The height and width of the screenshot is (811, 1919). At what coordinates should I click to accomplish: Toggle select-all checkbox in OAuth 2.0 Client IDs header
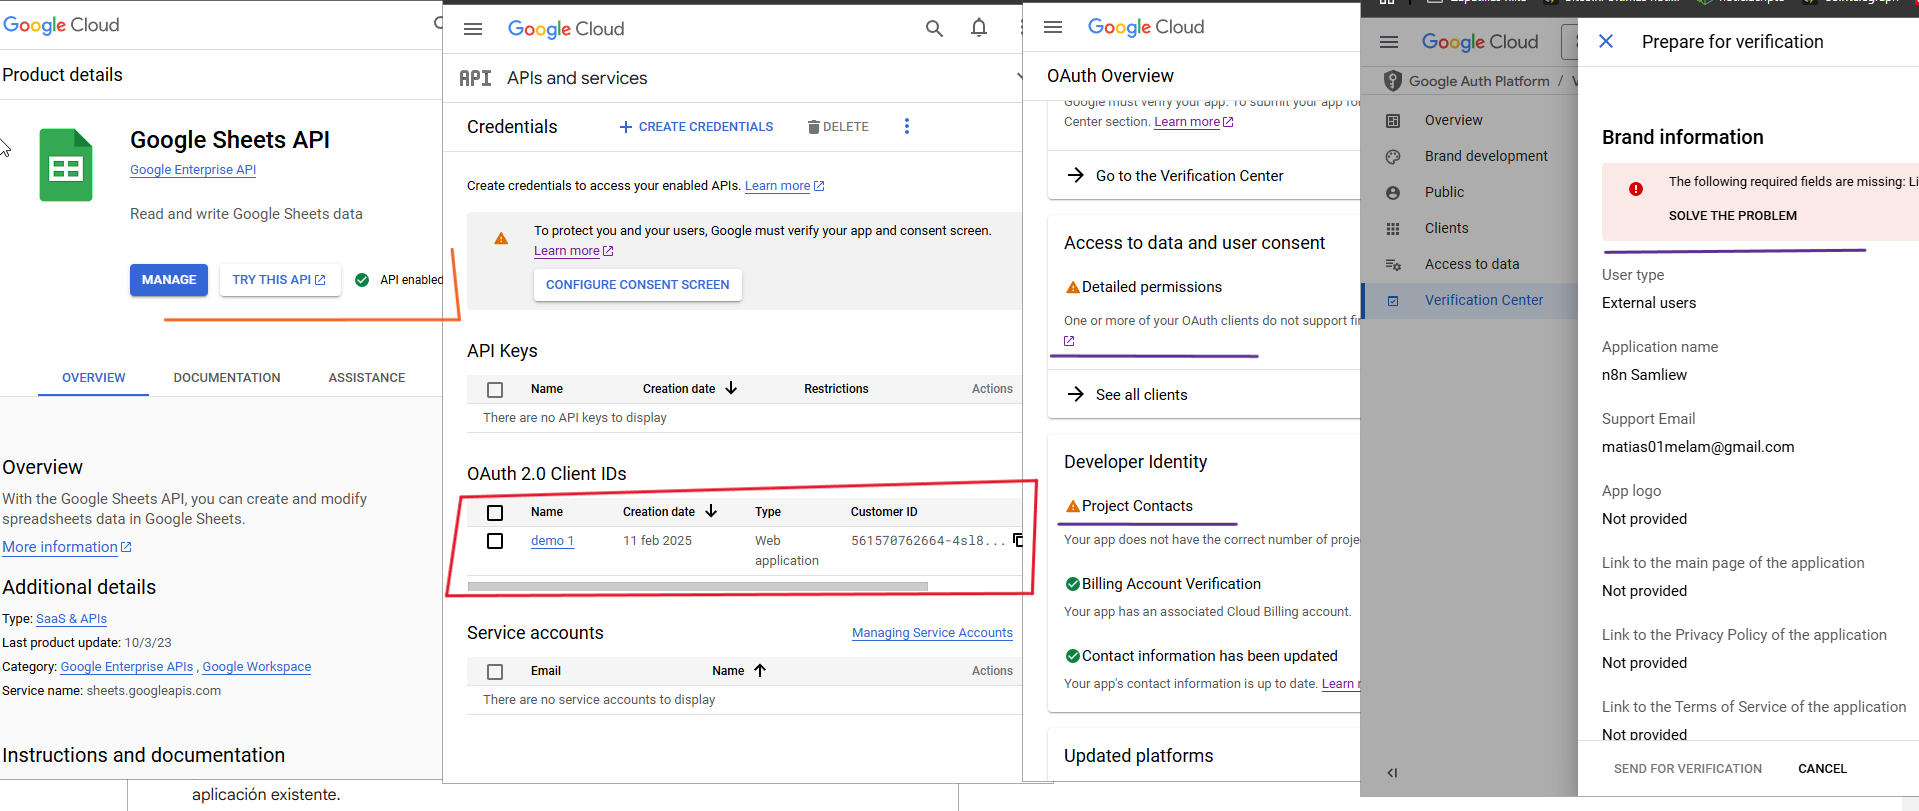(495, 513)
